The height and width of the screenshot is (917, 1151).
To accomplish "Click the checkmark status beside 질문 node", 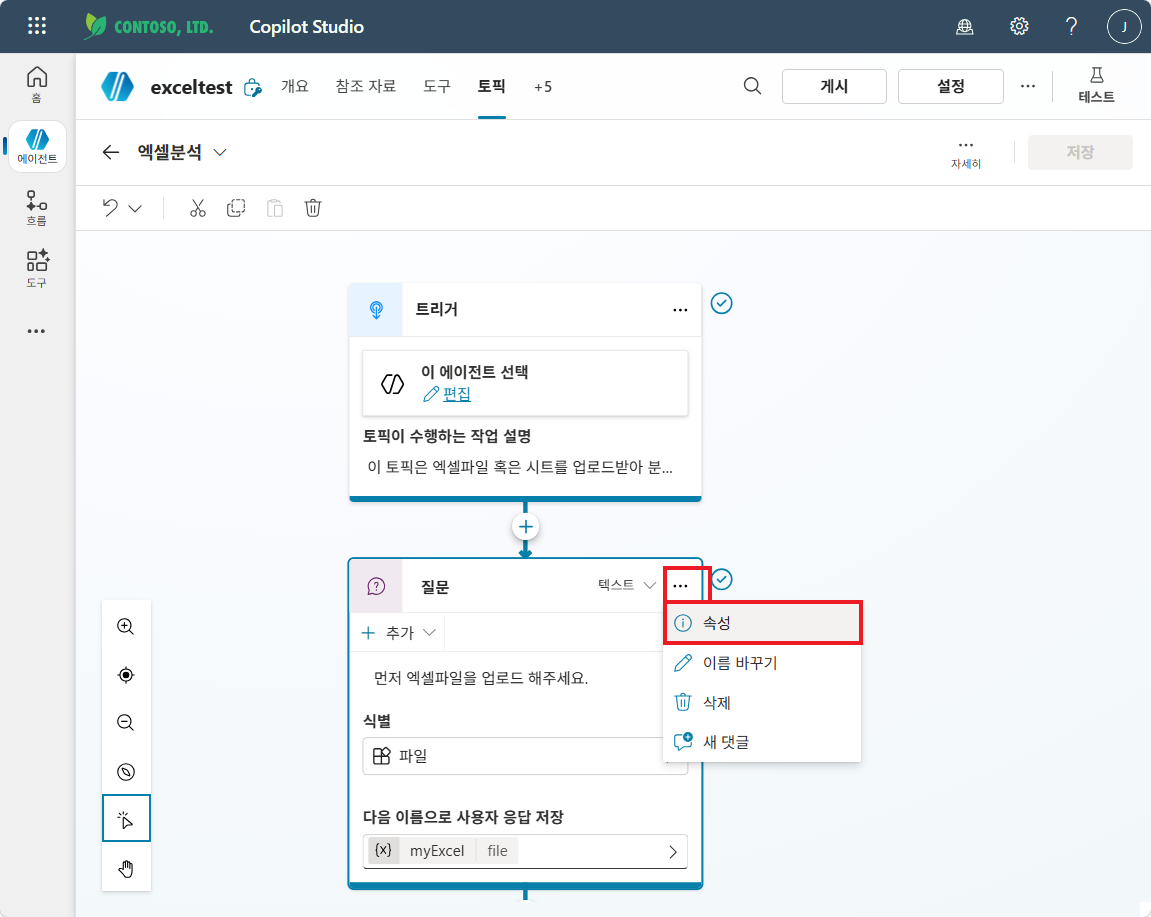I will pyautogui.click(x=722, y=580).
